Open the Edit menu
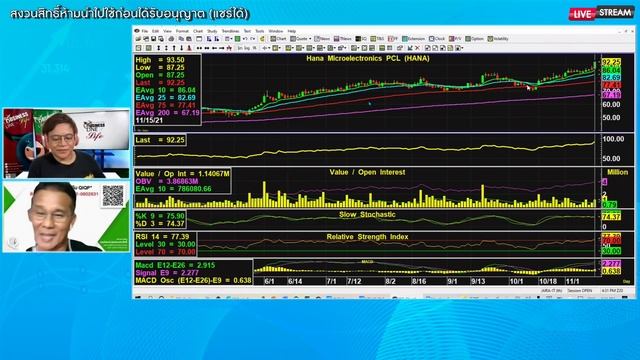The image size is (640, 360). tap(156, 31)
